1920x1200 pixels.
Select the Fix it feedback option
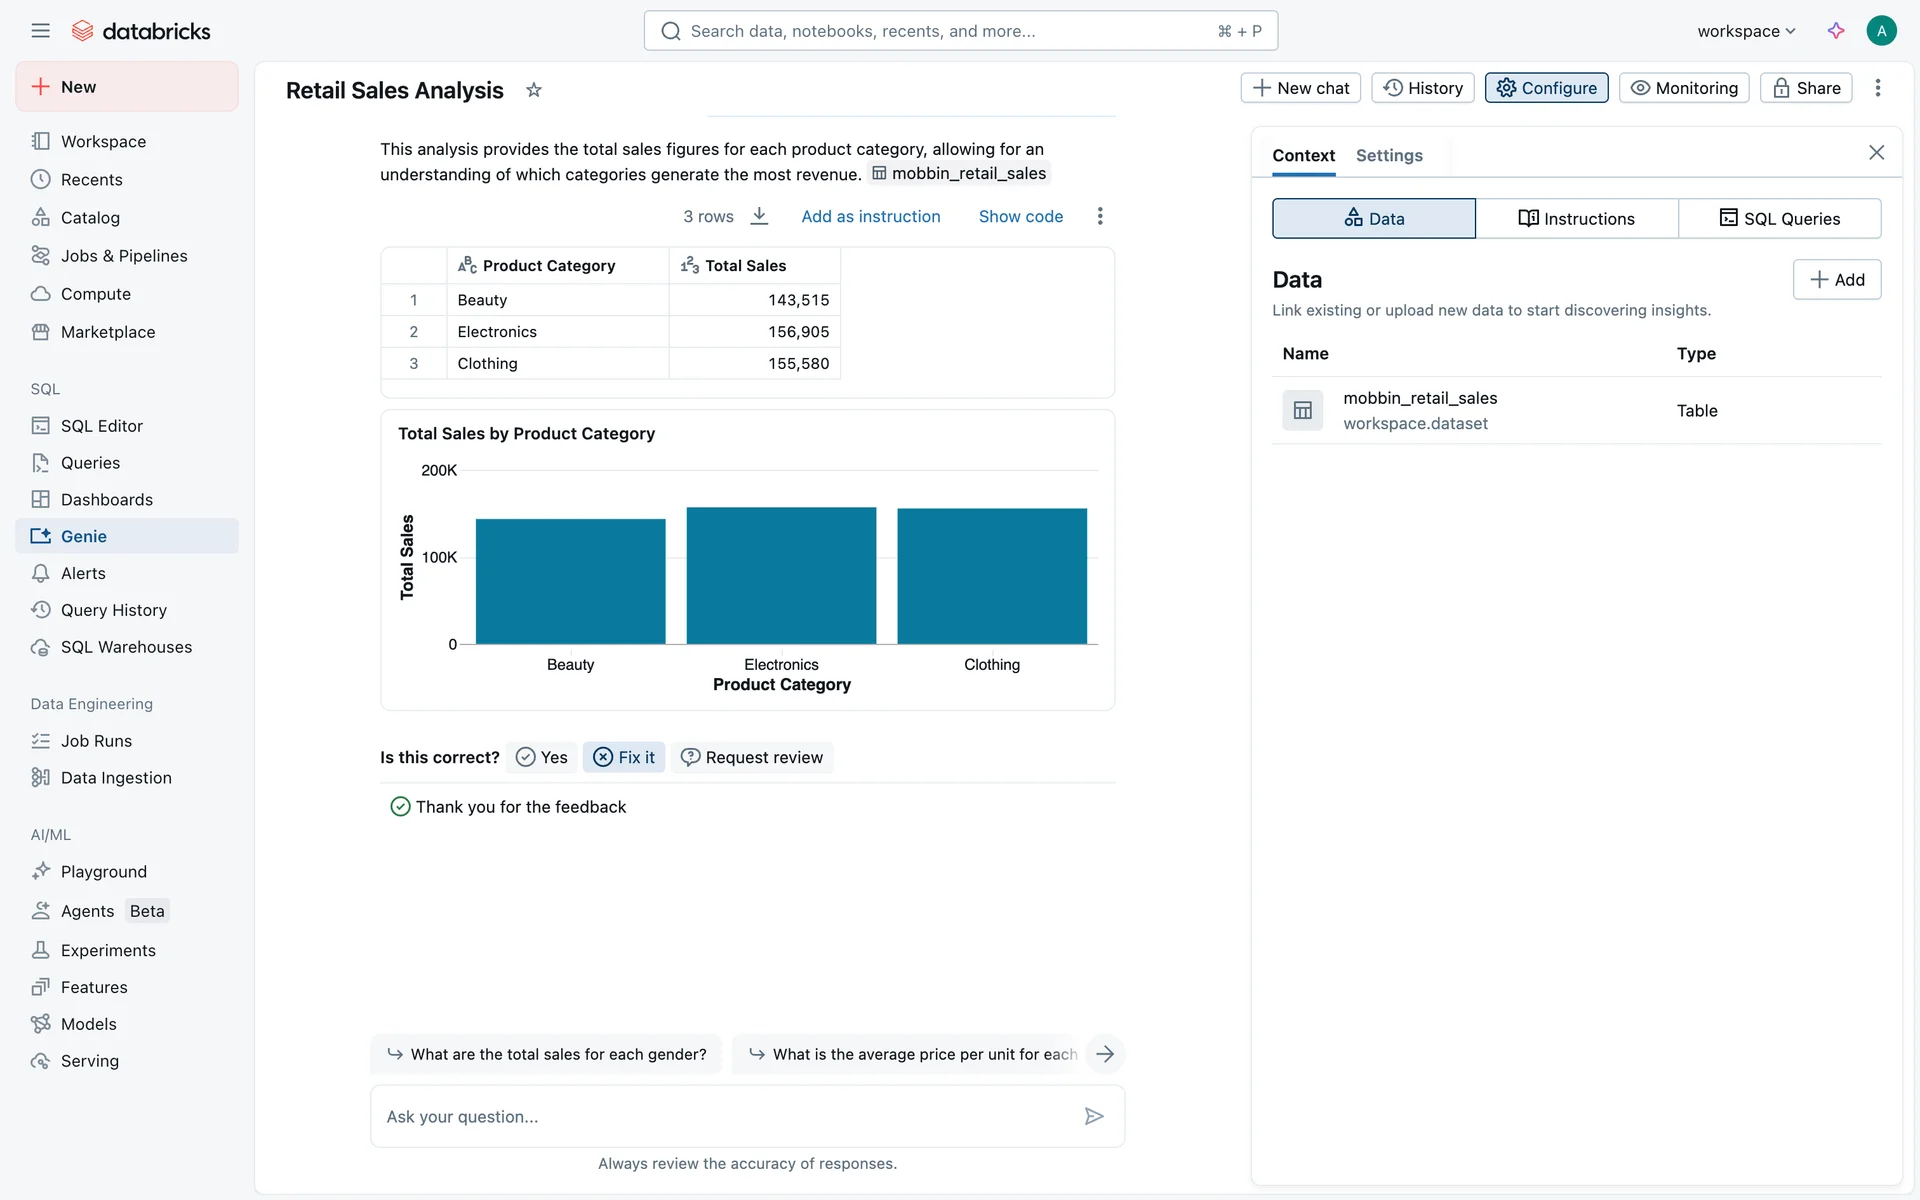(x=624, y=757)
